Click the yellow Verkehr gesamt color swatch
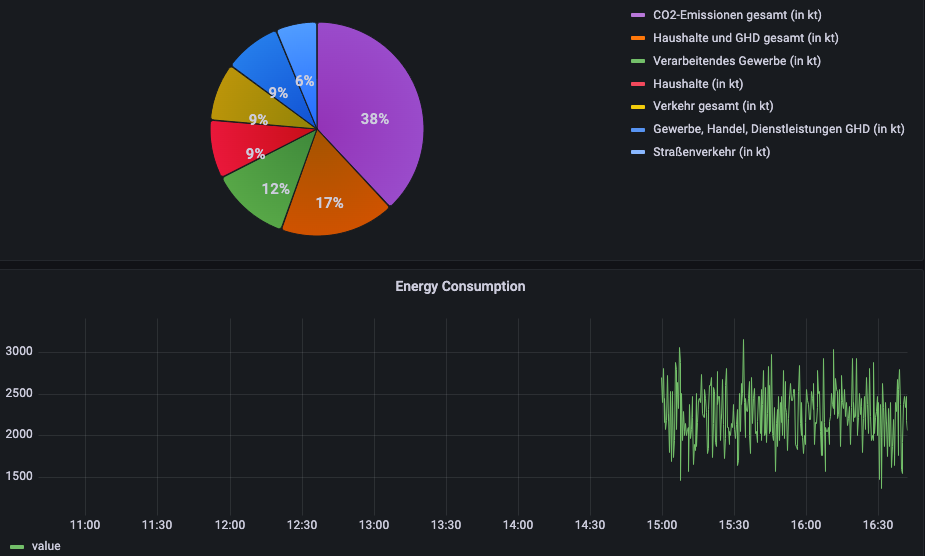 637,107
